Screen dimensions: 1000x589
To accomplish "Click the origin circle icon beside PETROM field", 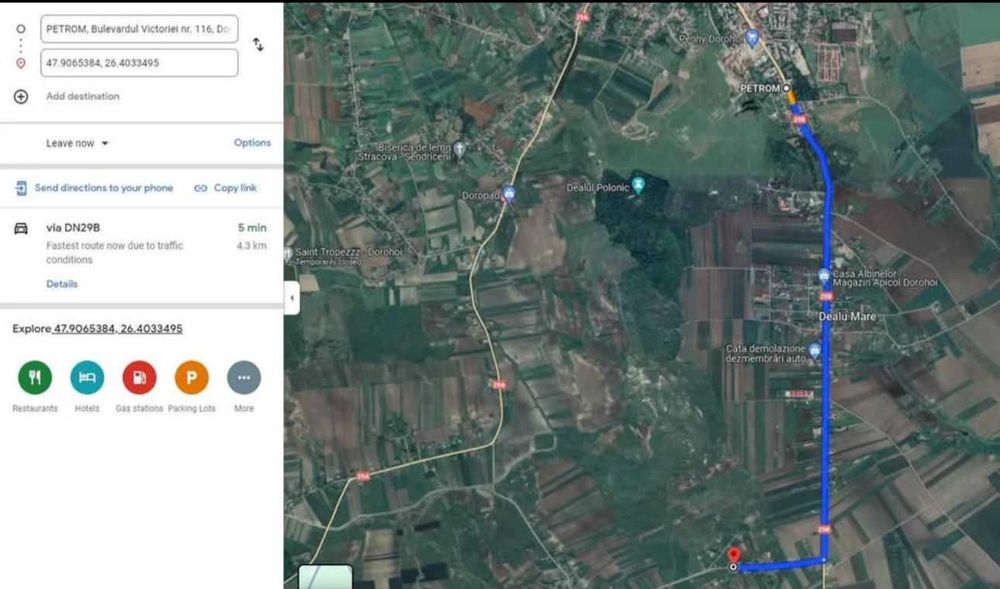I will pos(20,29).
